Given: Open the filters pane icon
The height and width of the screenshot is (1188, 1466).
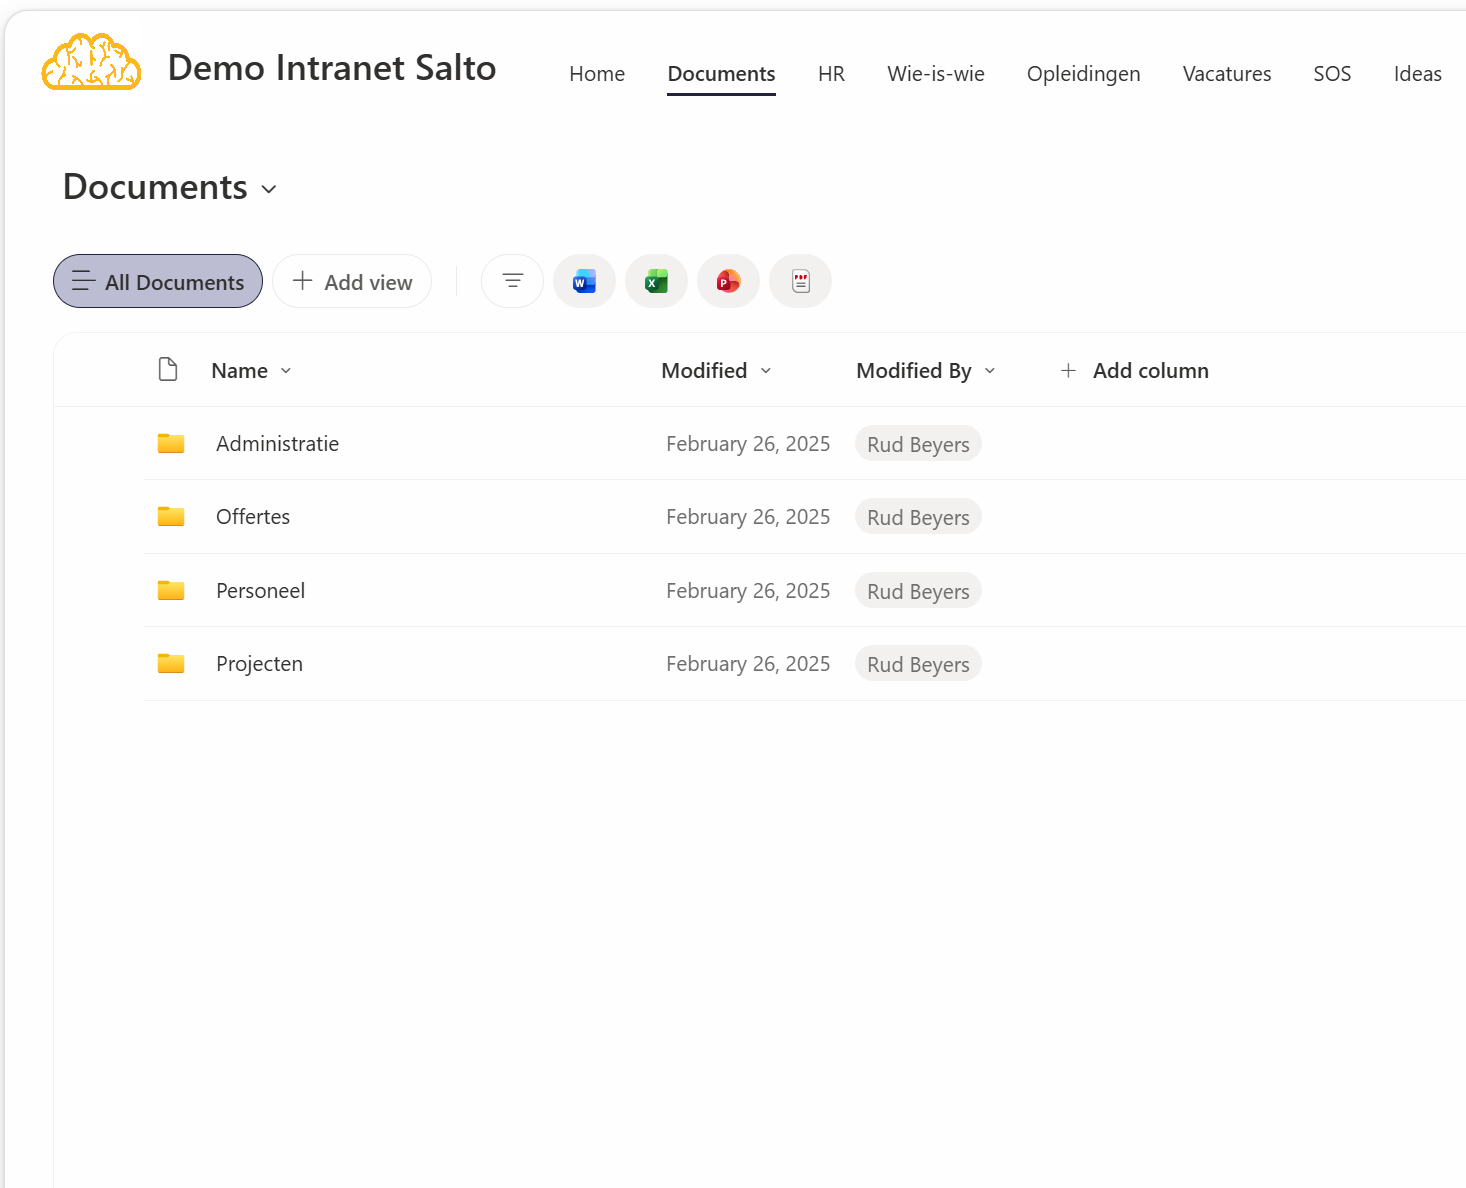Looking at the screenshot, I should click(512, 281).
